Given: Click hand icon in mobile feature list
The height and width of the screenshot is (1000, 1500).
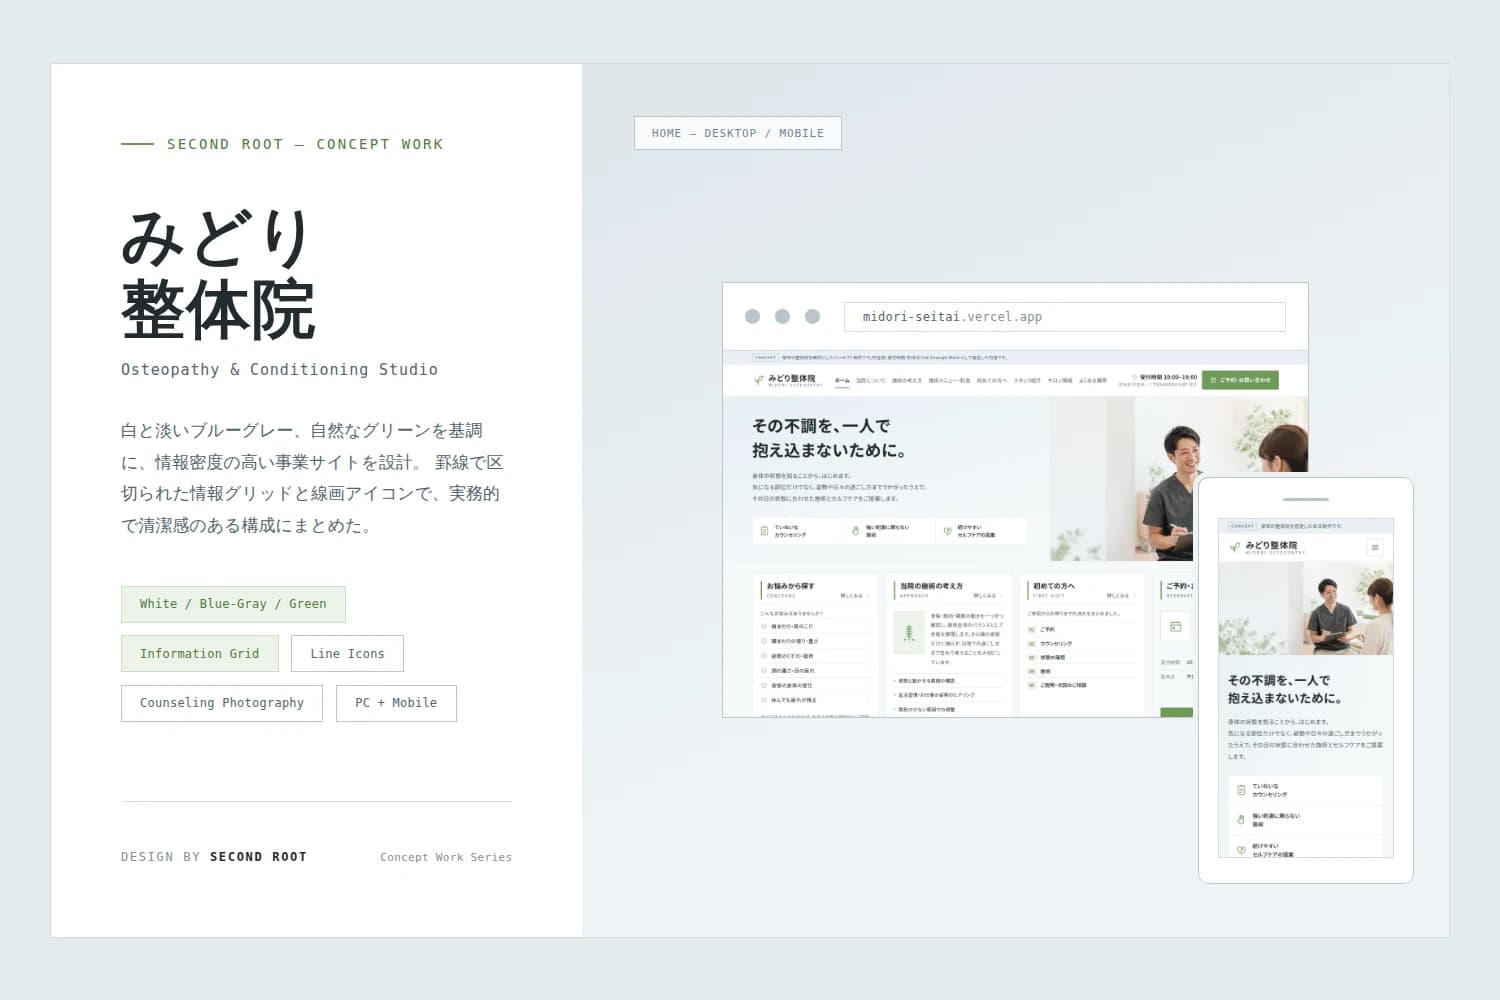Looking at the screenshot, I should 1241,819.
